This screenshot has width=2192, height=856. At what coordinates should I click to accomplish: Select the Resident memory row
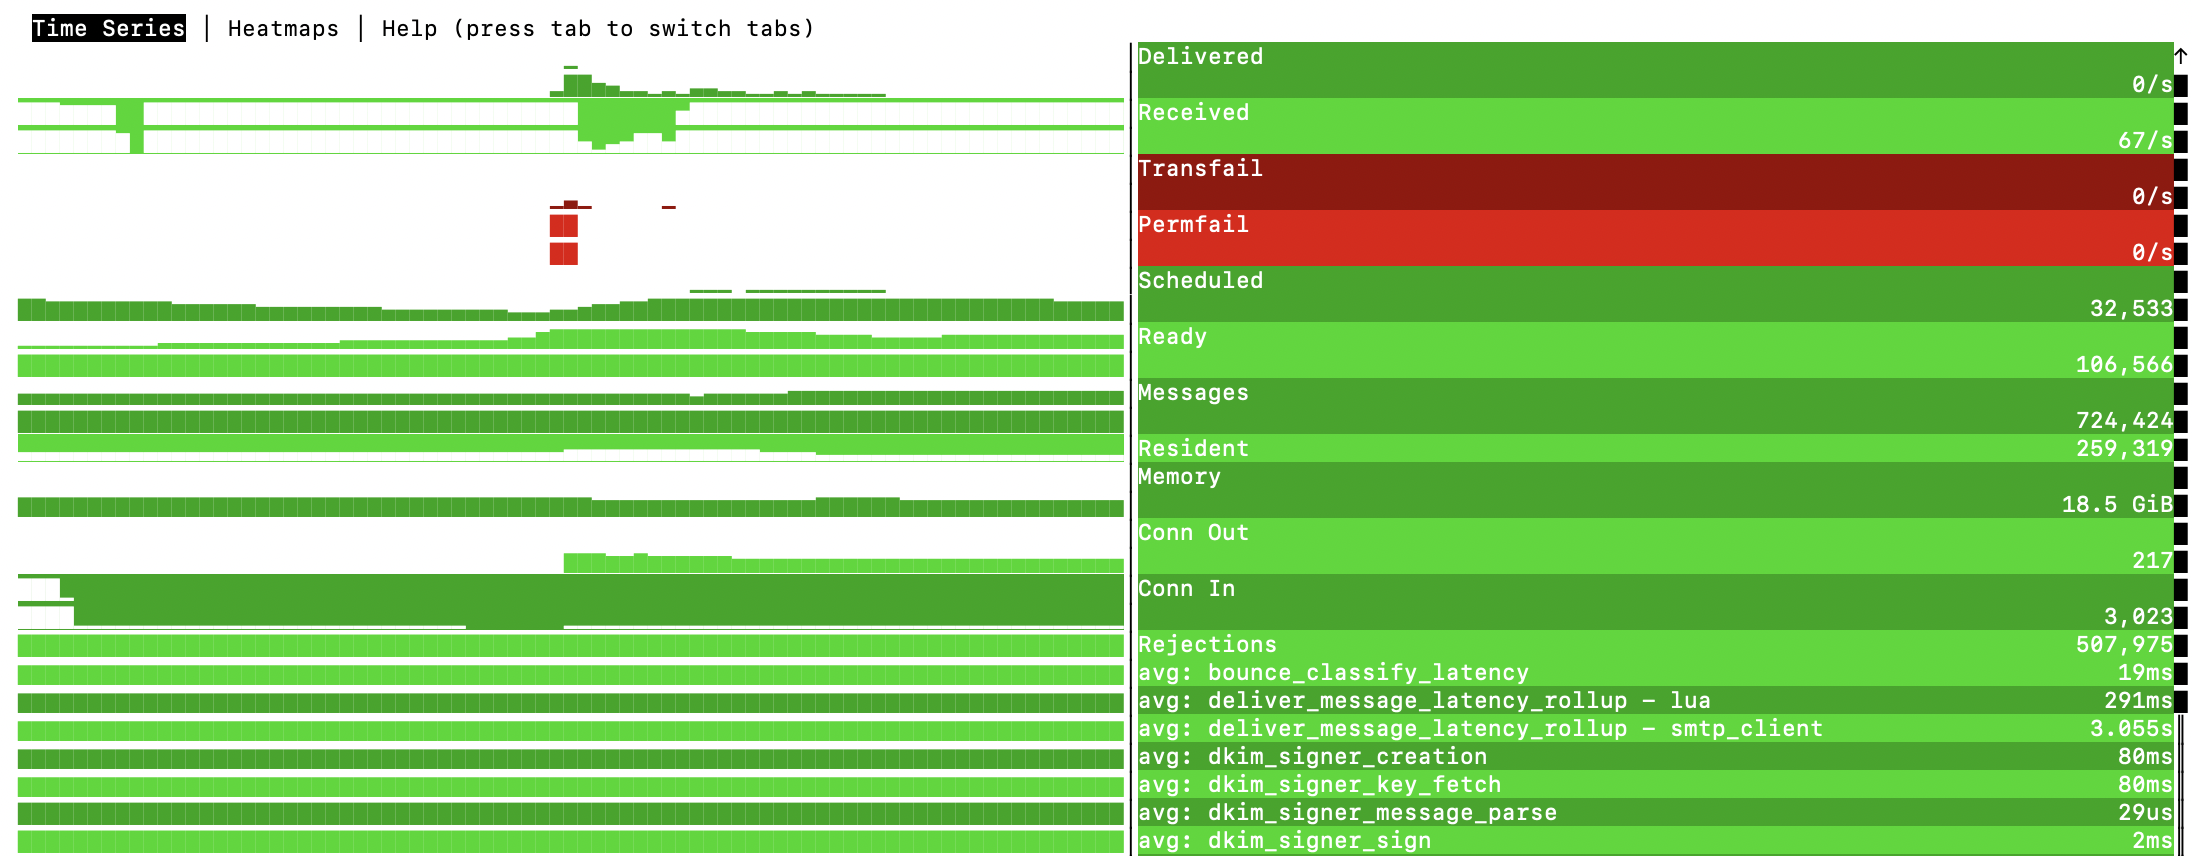1650,448
